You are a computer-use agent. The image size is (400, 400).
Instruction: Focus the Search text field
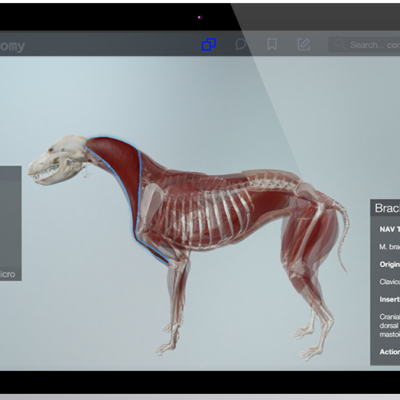click(364, 45)
